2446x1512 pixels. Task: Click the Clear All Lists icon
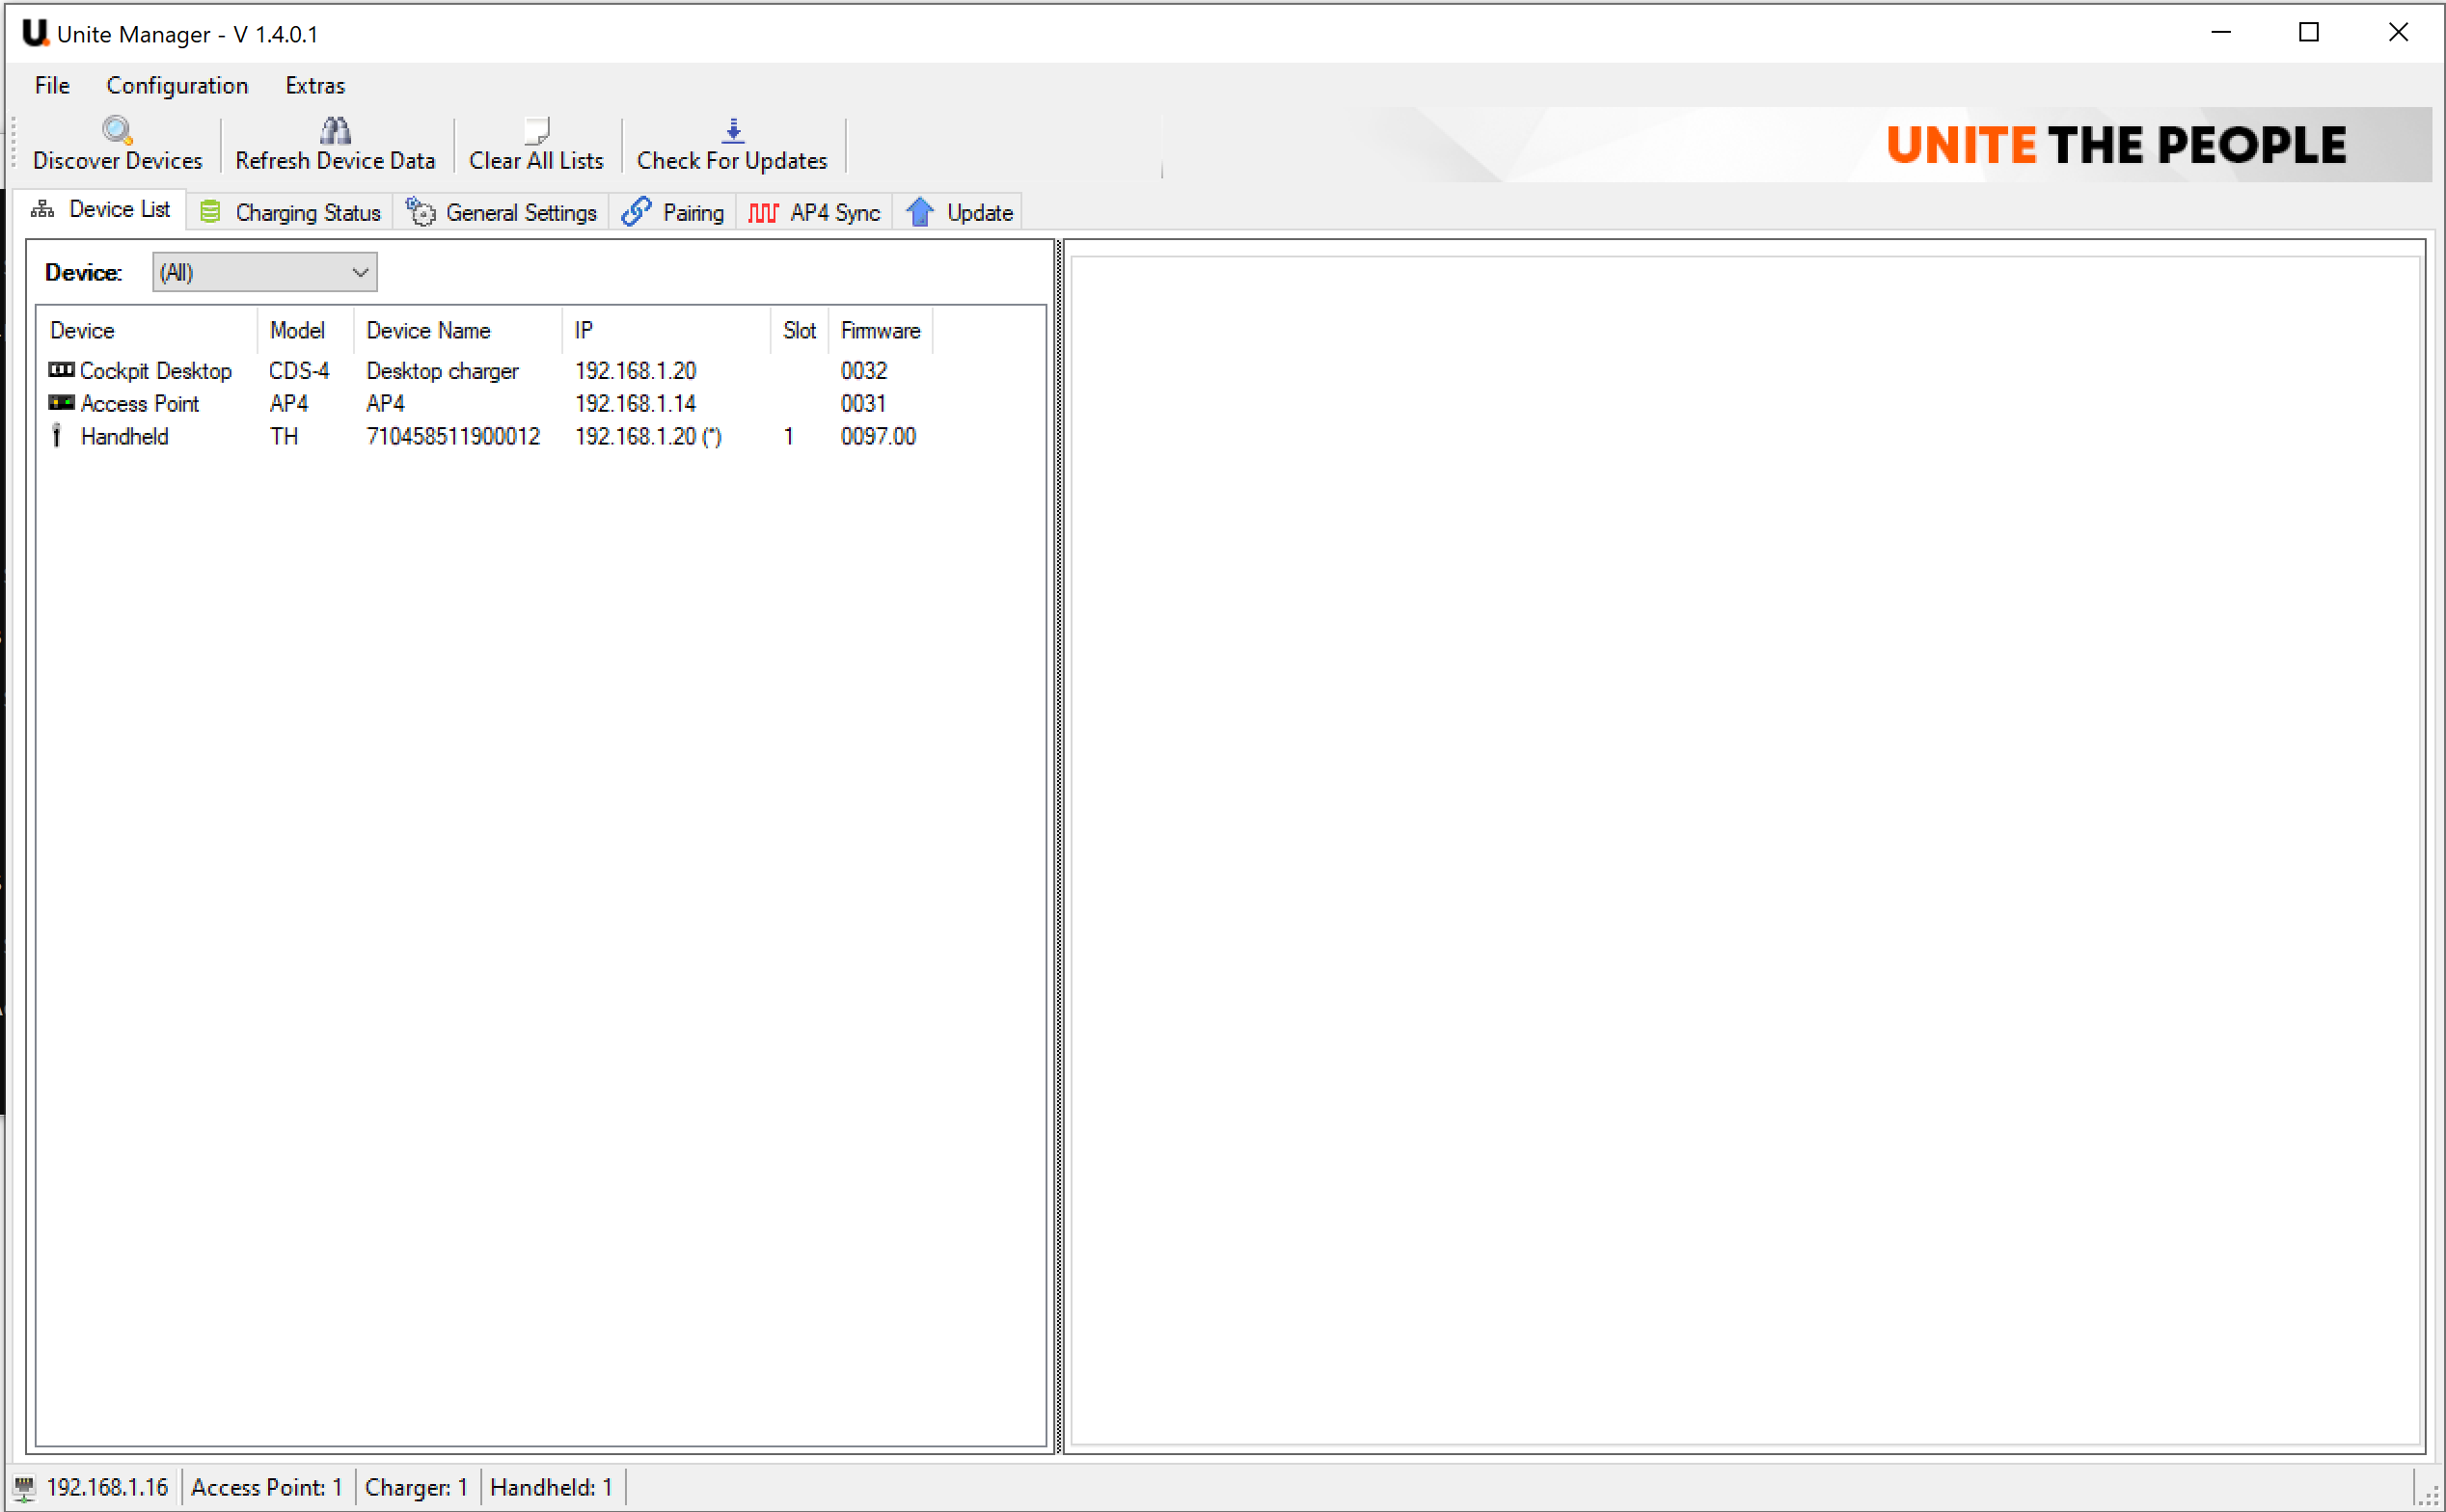tap(536, 130)
